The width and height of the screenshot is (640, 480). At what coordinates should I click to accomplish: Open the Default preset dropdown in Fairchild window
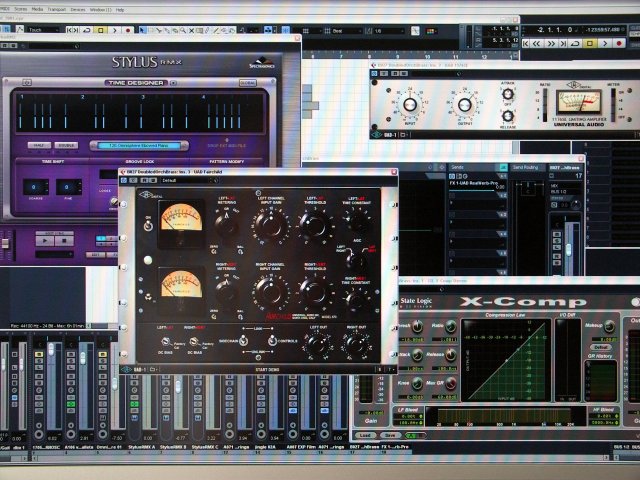click(x=189, y=180)
